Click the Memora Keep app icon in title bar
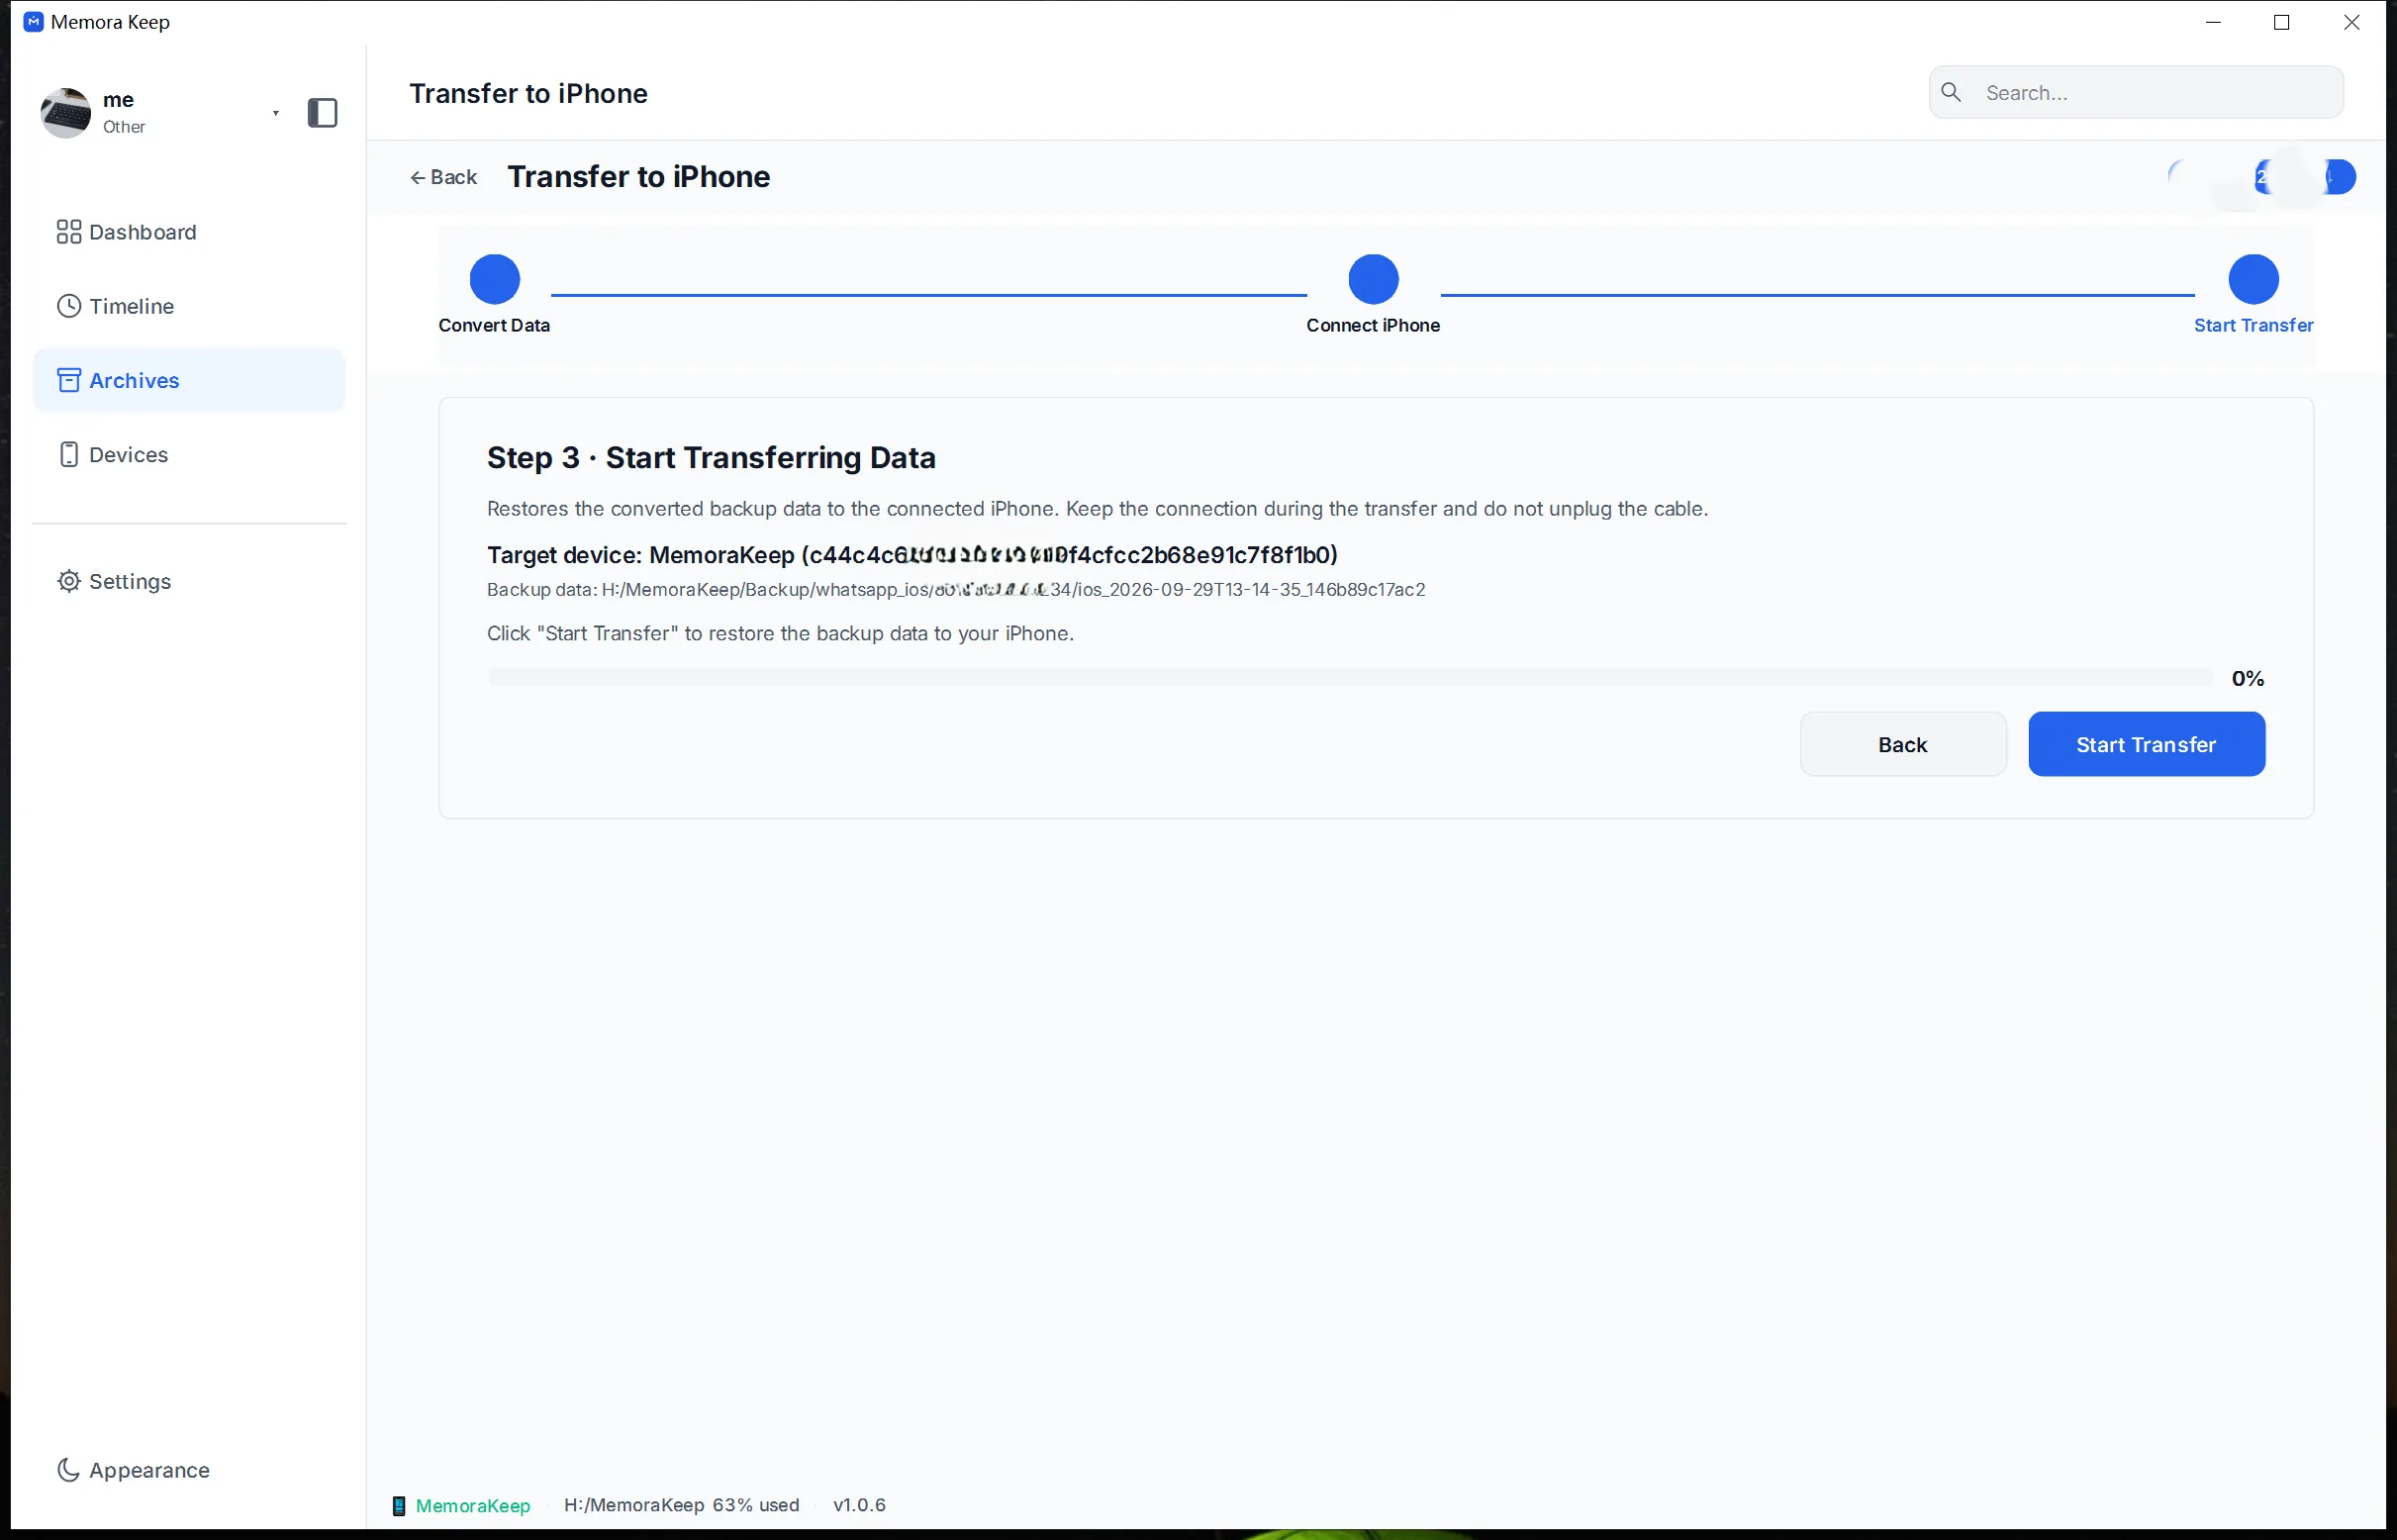 (33, 22)
